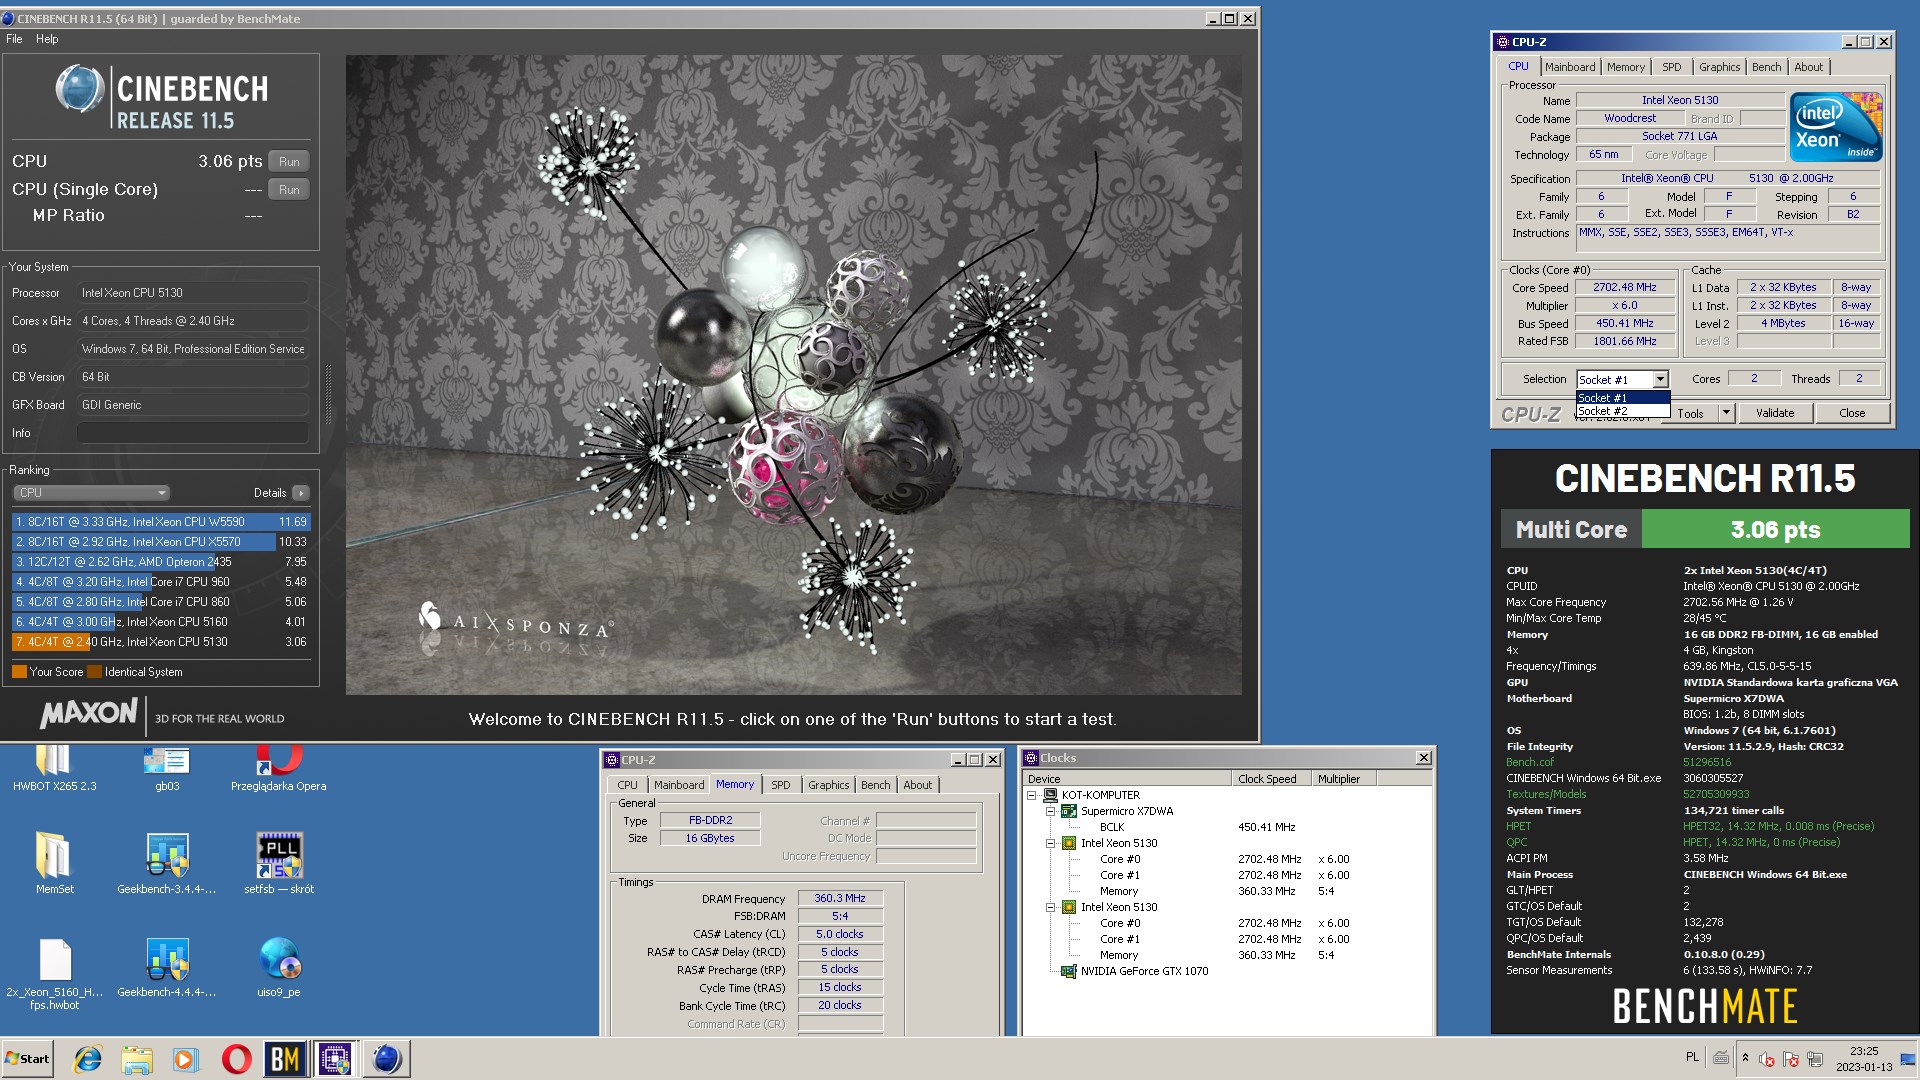Image resolution: width=1920 pixels, height=1080 pixels.
Task: Switch to Cinebench via taskbar sphere icon
Action: point(386,1059)
